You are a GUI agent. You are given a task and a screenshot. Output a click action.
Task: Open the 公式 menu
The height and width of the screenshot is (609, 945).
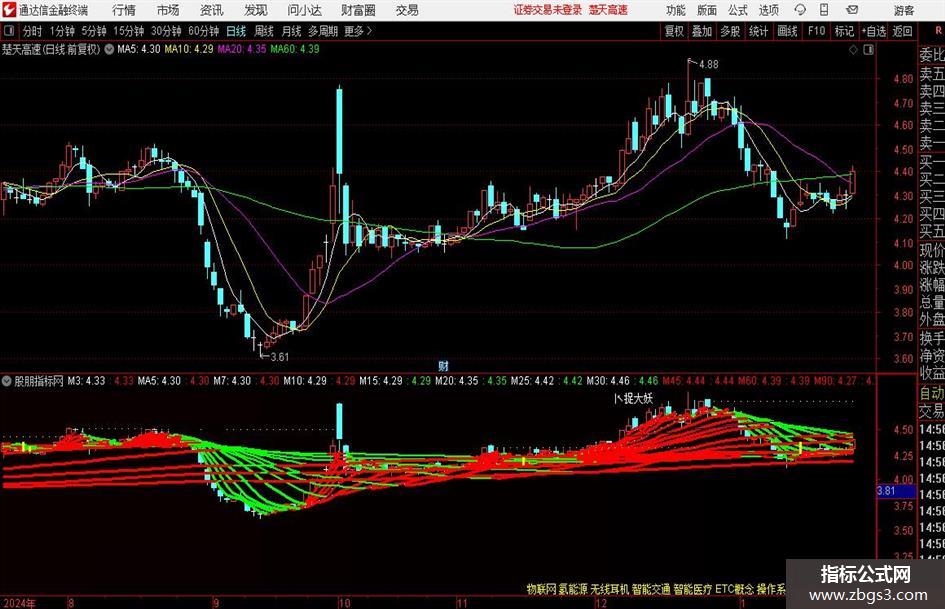737,10
